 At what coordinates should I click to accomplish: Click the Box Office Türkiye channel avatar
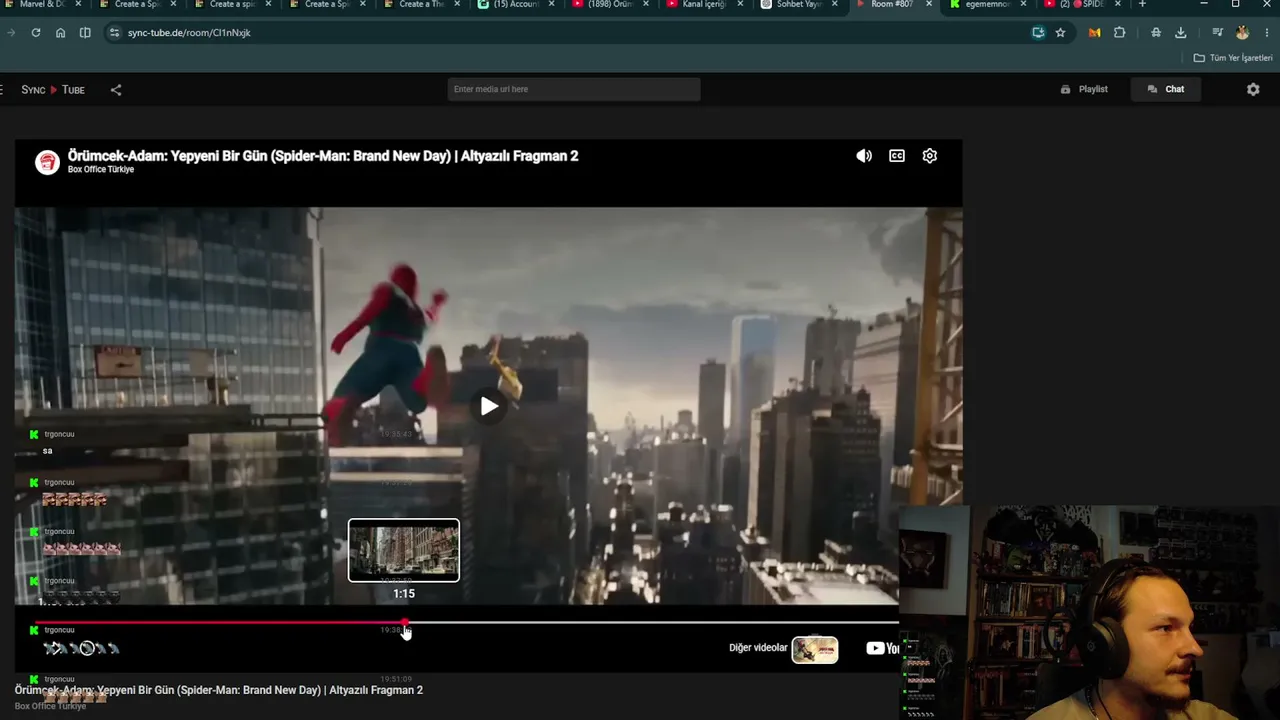[47, 162]
